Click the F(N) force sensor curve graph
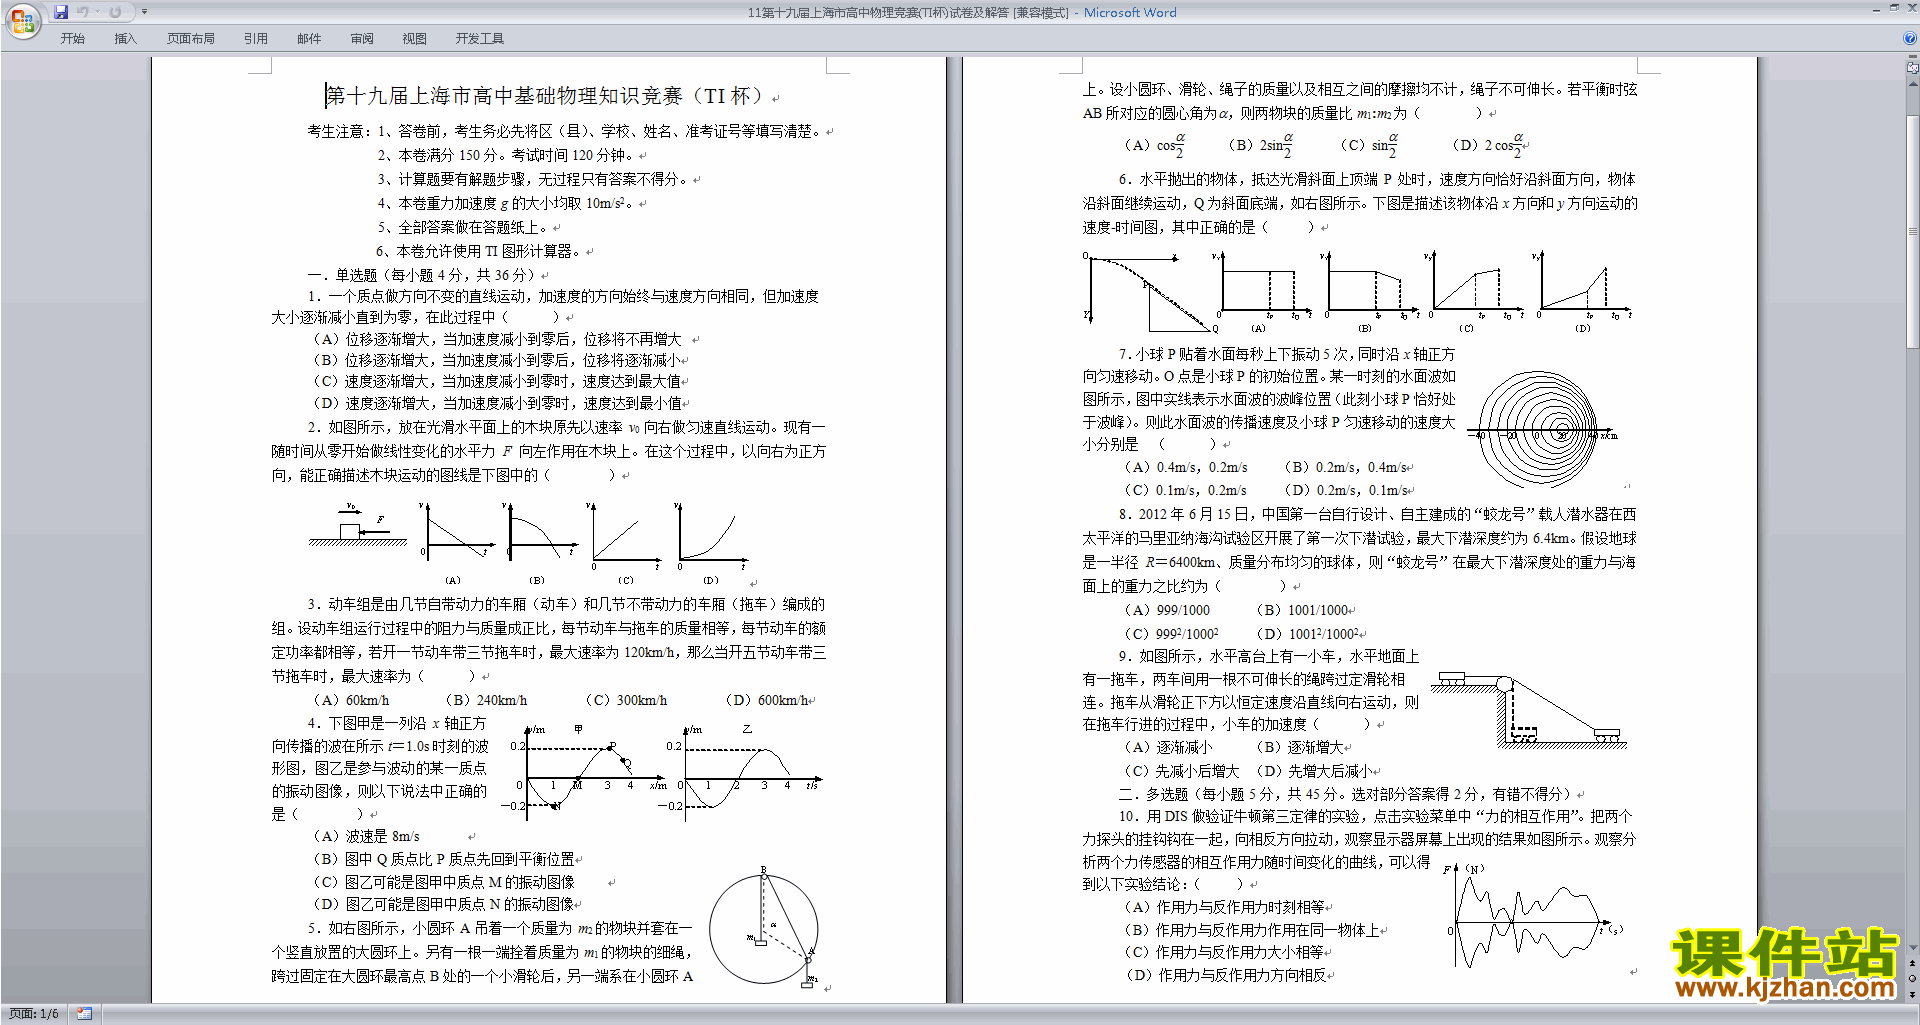 coord(1534,916)
